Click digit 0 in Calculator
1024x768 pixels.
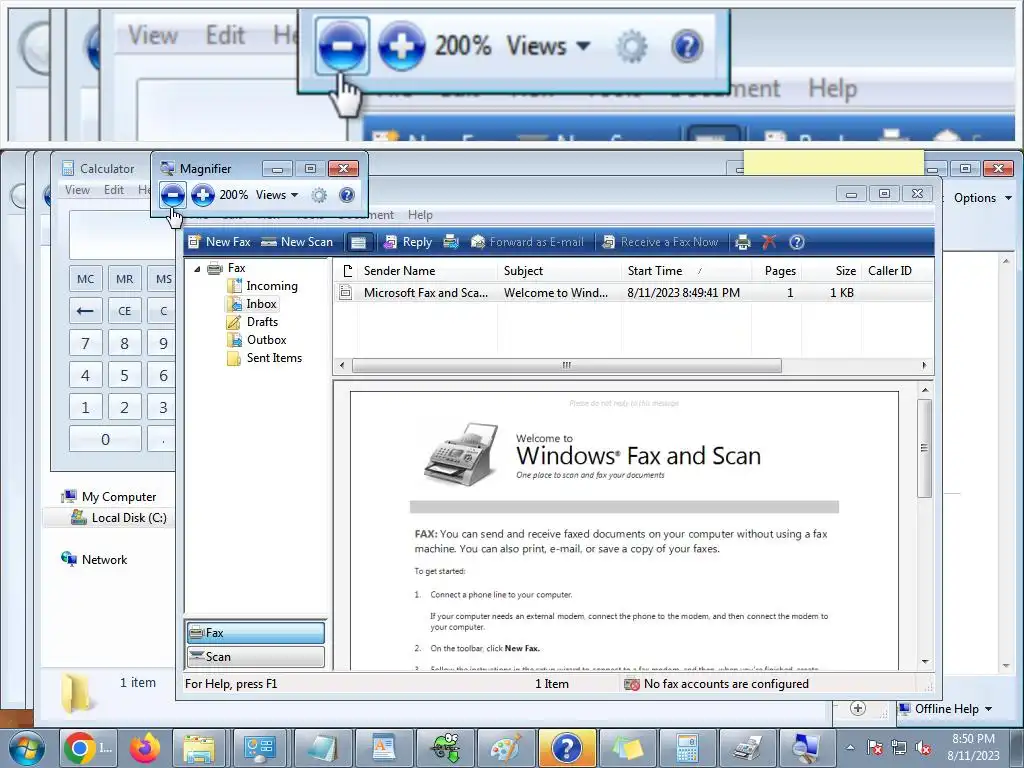pos(105,439)
